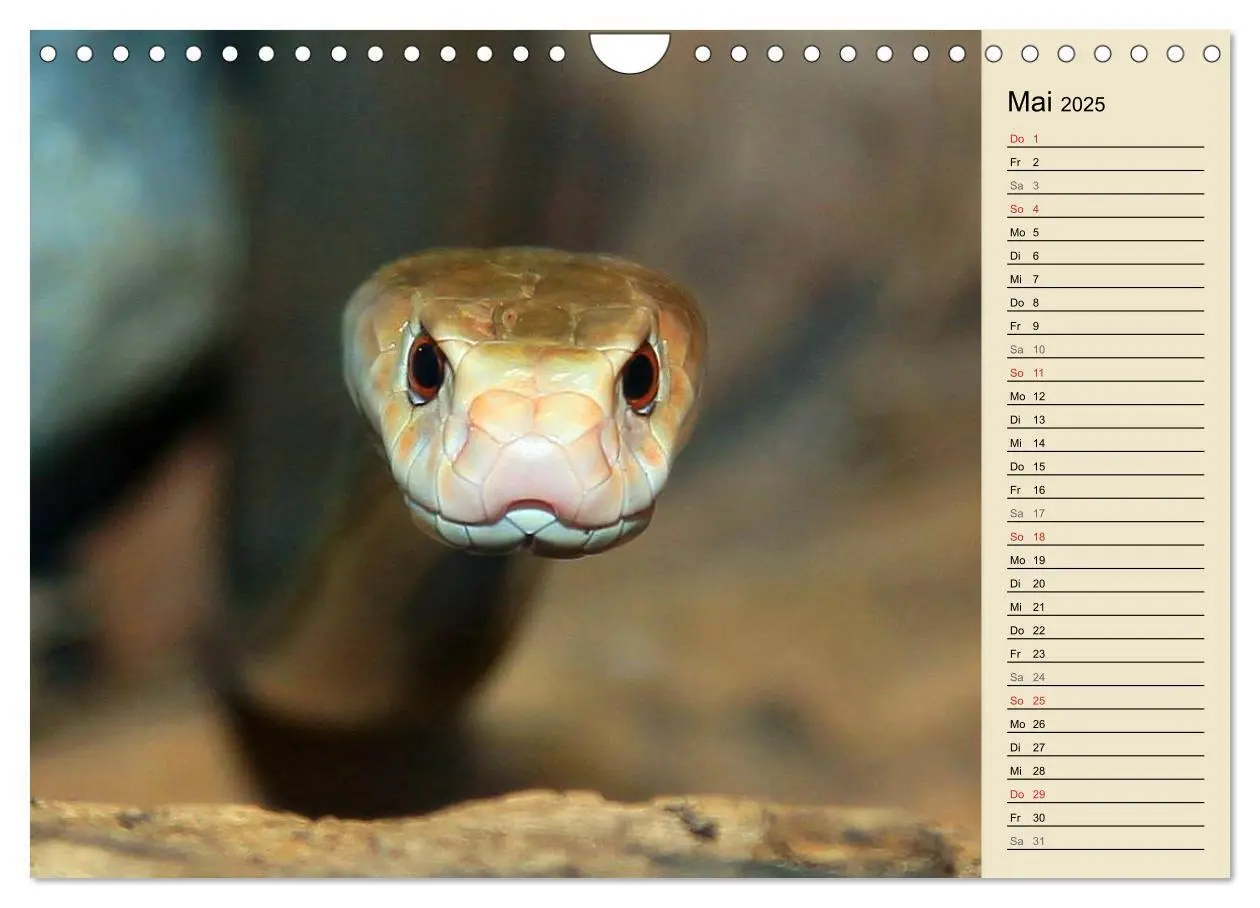Select the Sa 31 last date row

click(x=1105, y=841)
